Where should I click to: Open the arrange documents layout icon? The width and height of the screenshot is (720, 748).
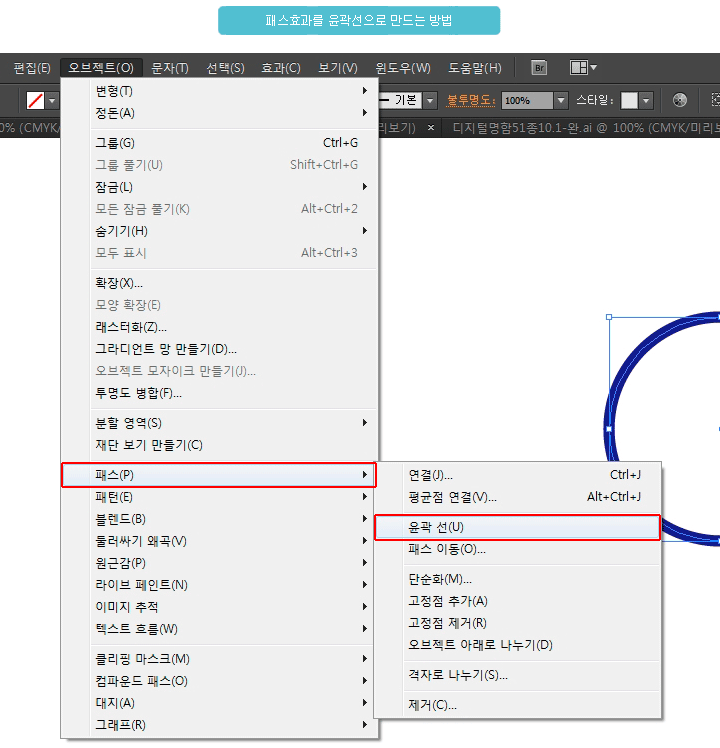click(582, 68)
